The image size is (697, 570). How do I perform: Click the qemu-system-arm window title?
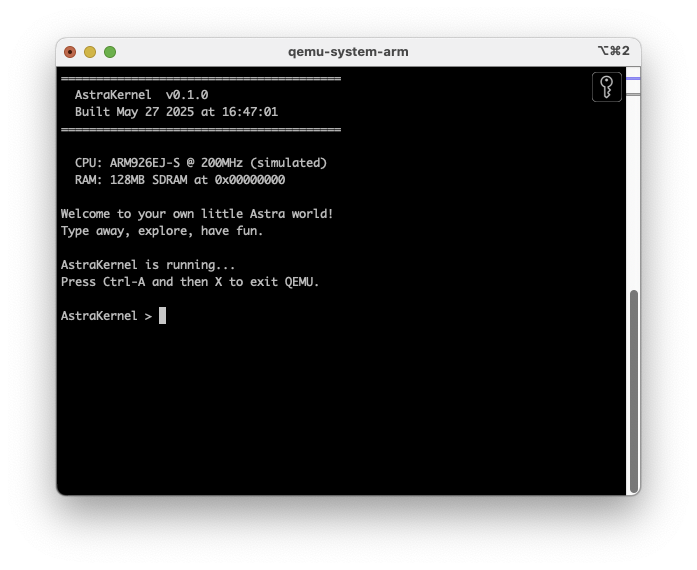coord(348,52)
